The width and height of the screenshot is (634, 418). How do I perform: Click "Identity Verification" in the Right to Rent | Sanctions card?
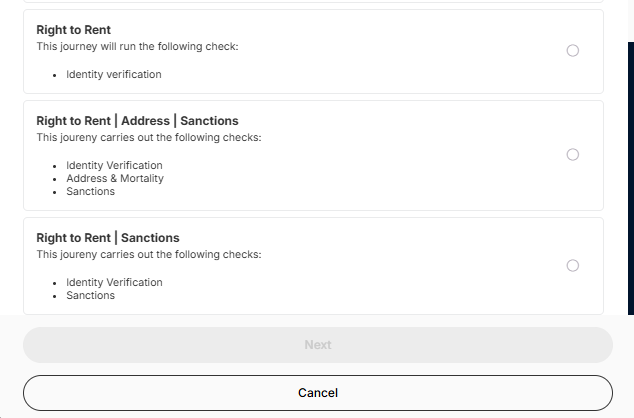coord(114,282)
